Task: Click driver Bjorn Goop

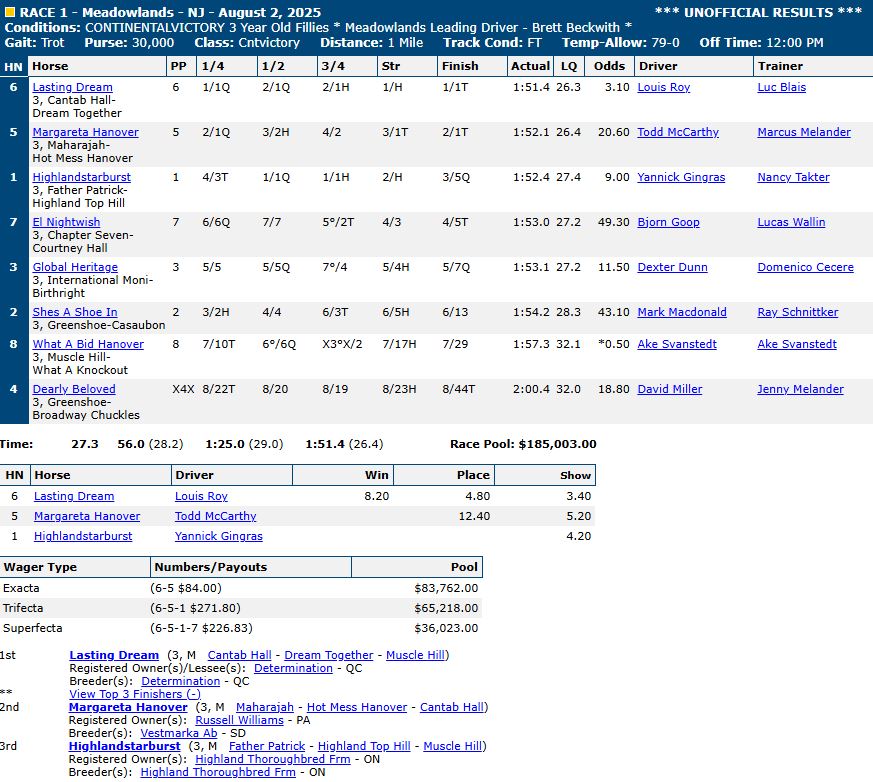Action: coord(668,223)
